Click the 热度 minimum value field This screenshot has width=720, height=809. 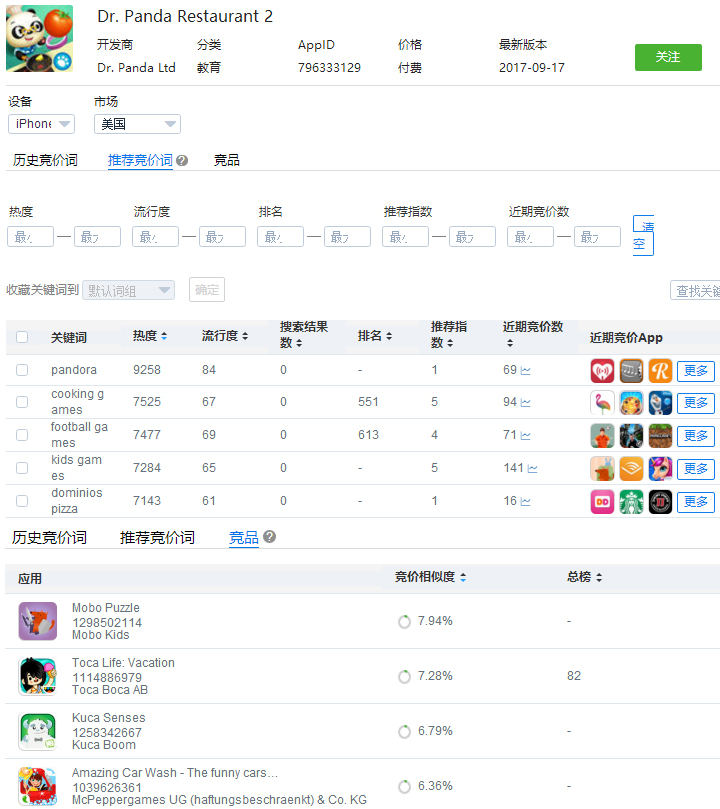pos(30,237)
